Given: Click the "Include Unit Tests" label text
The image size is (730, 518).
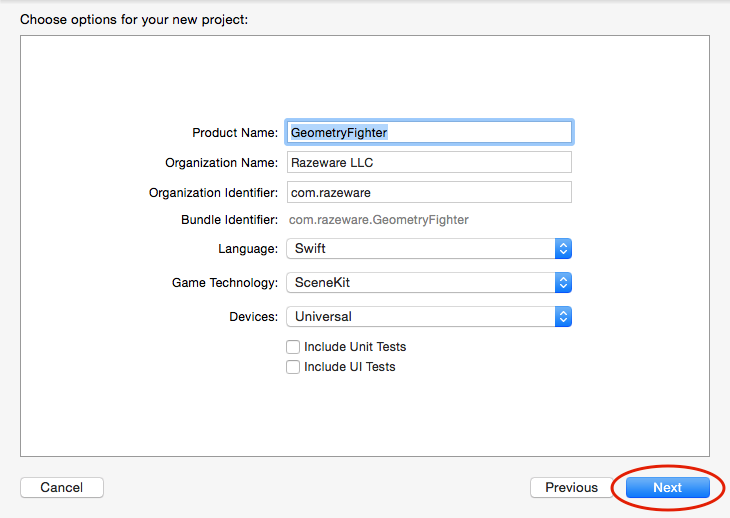Looking at the screenshot, I should point(355,347).
